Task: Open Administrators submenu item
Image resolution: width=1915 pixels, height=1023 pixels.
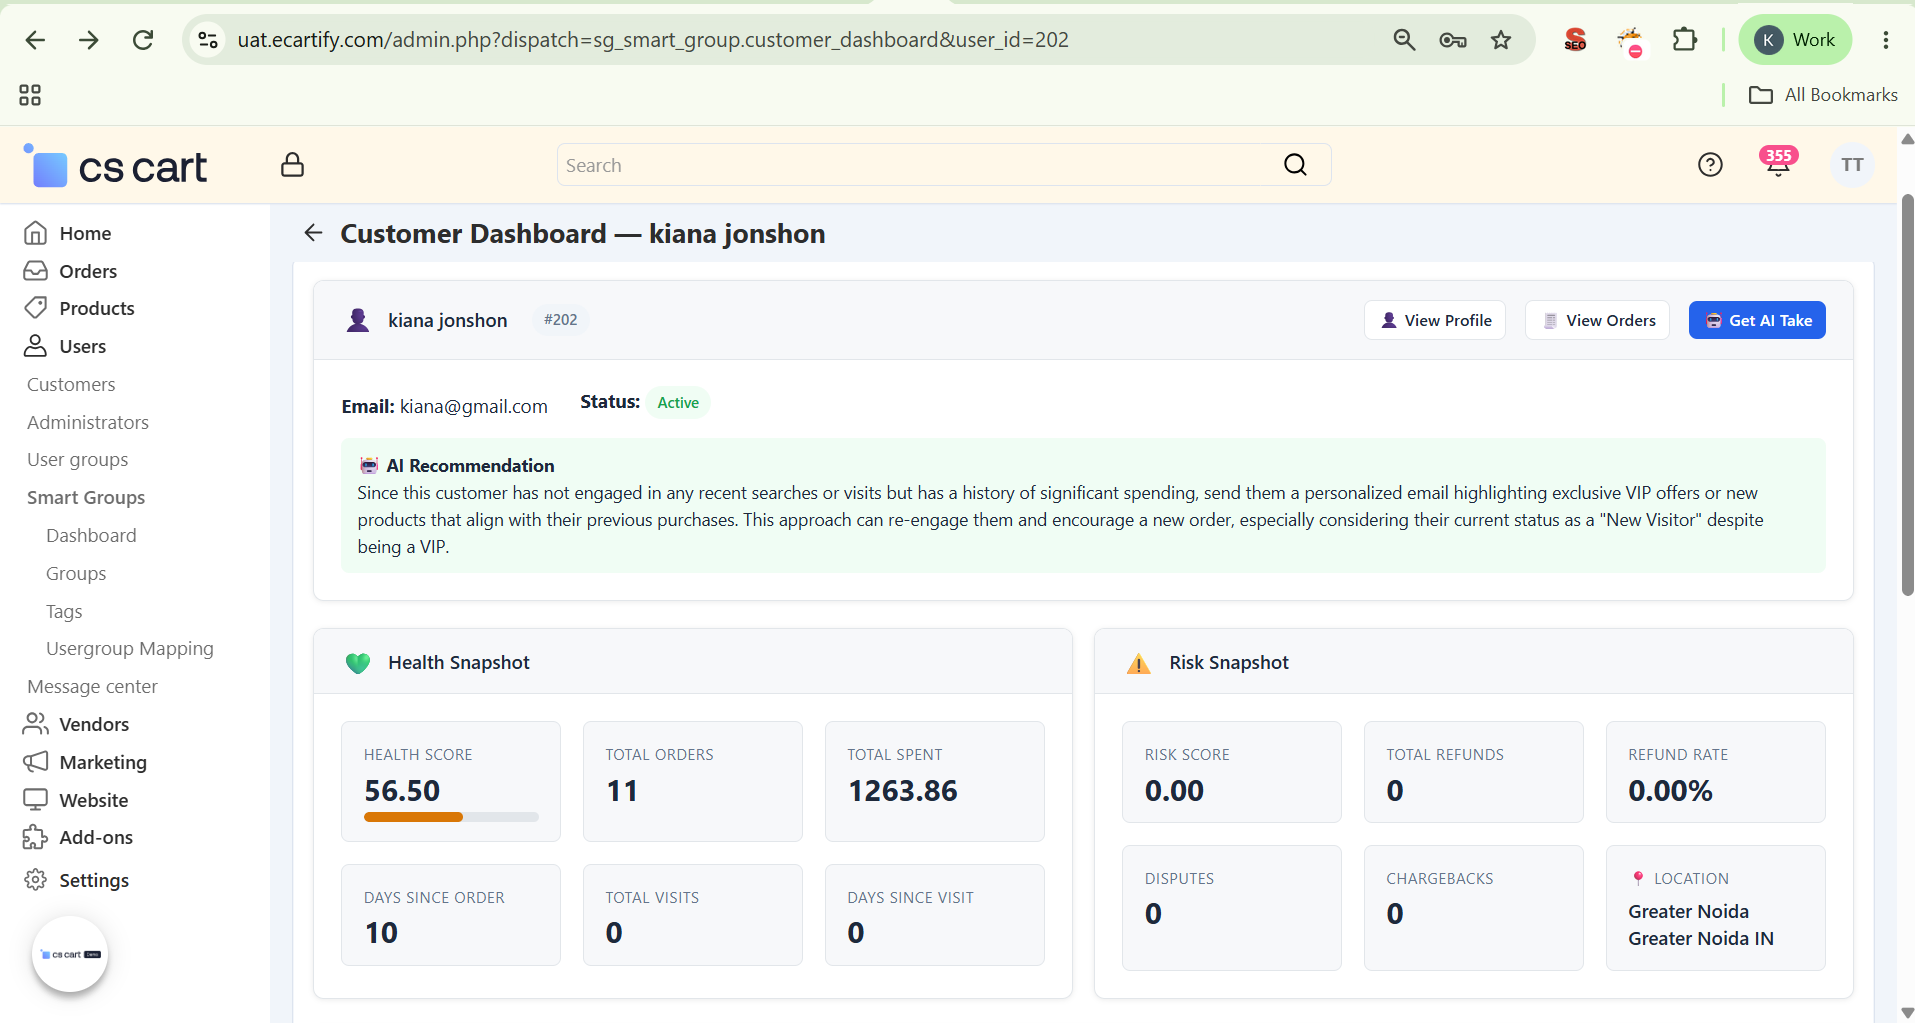Action: click(x=88, y=422)
